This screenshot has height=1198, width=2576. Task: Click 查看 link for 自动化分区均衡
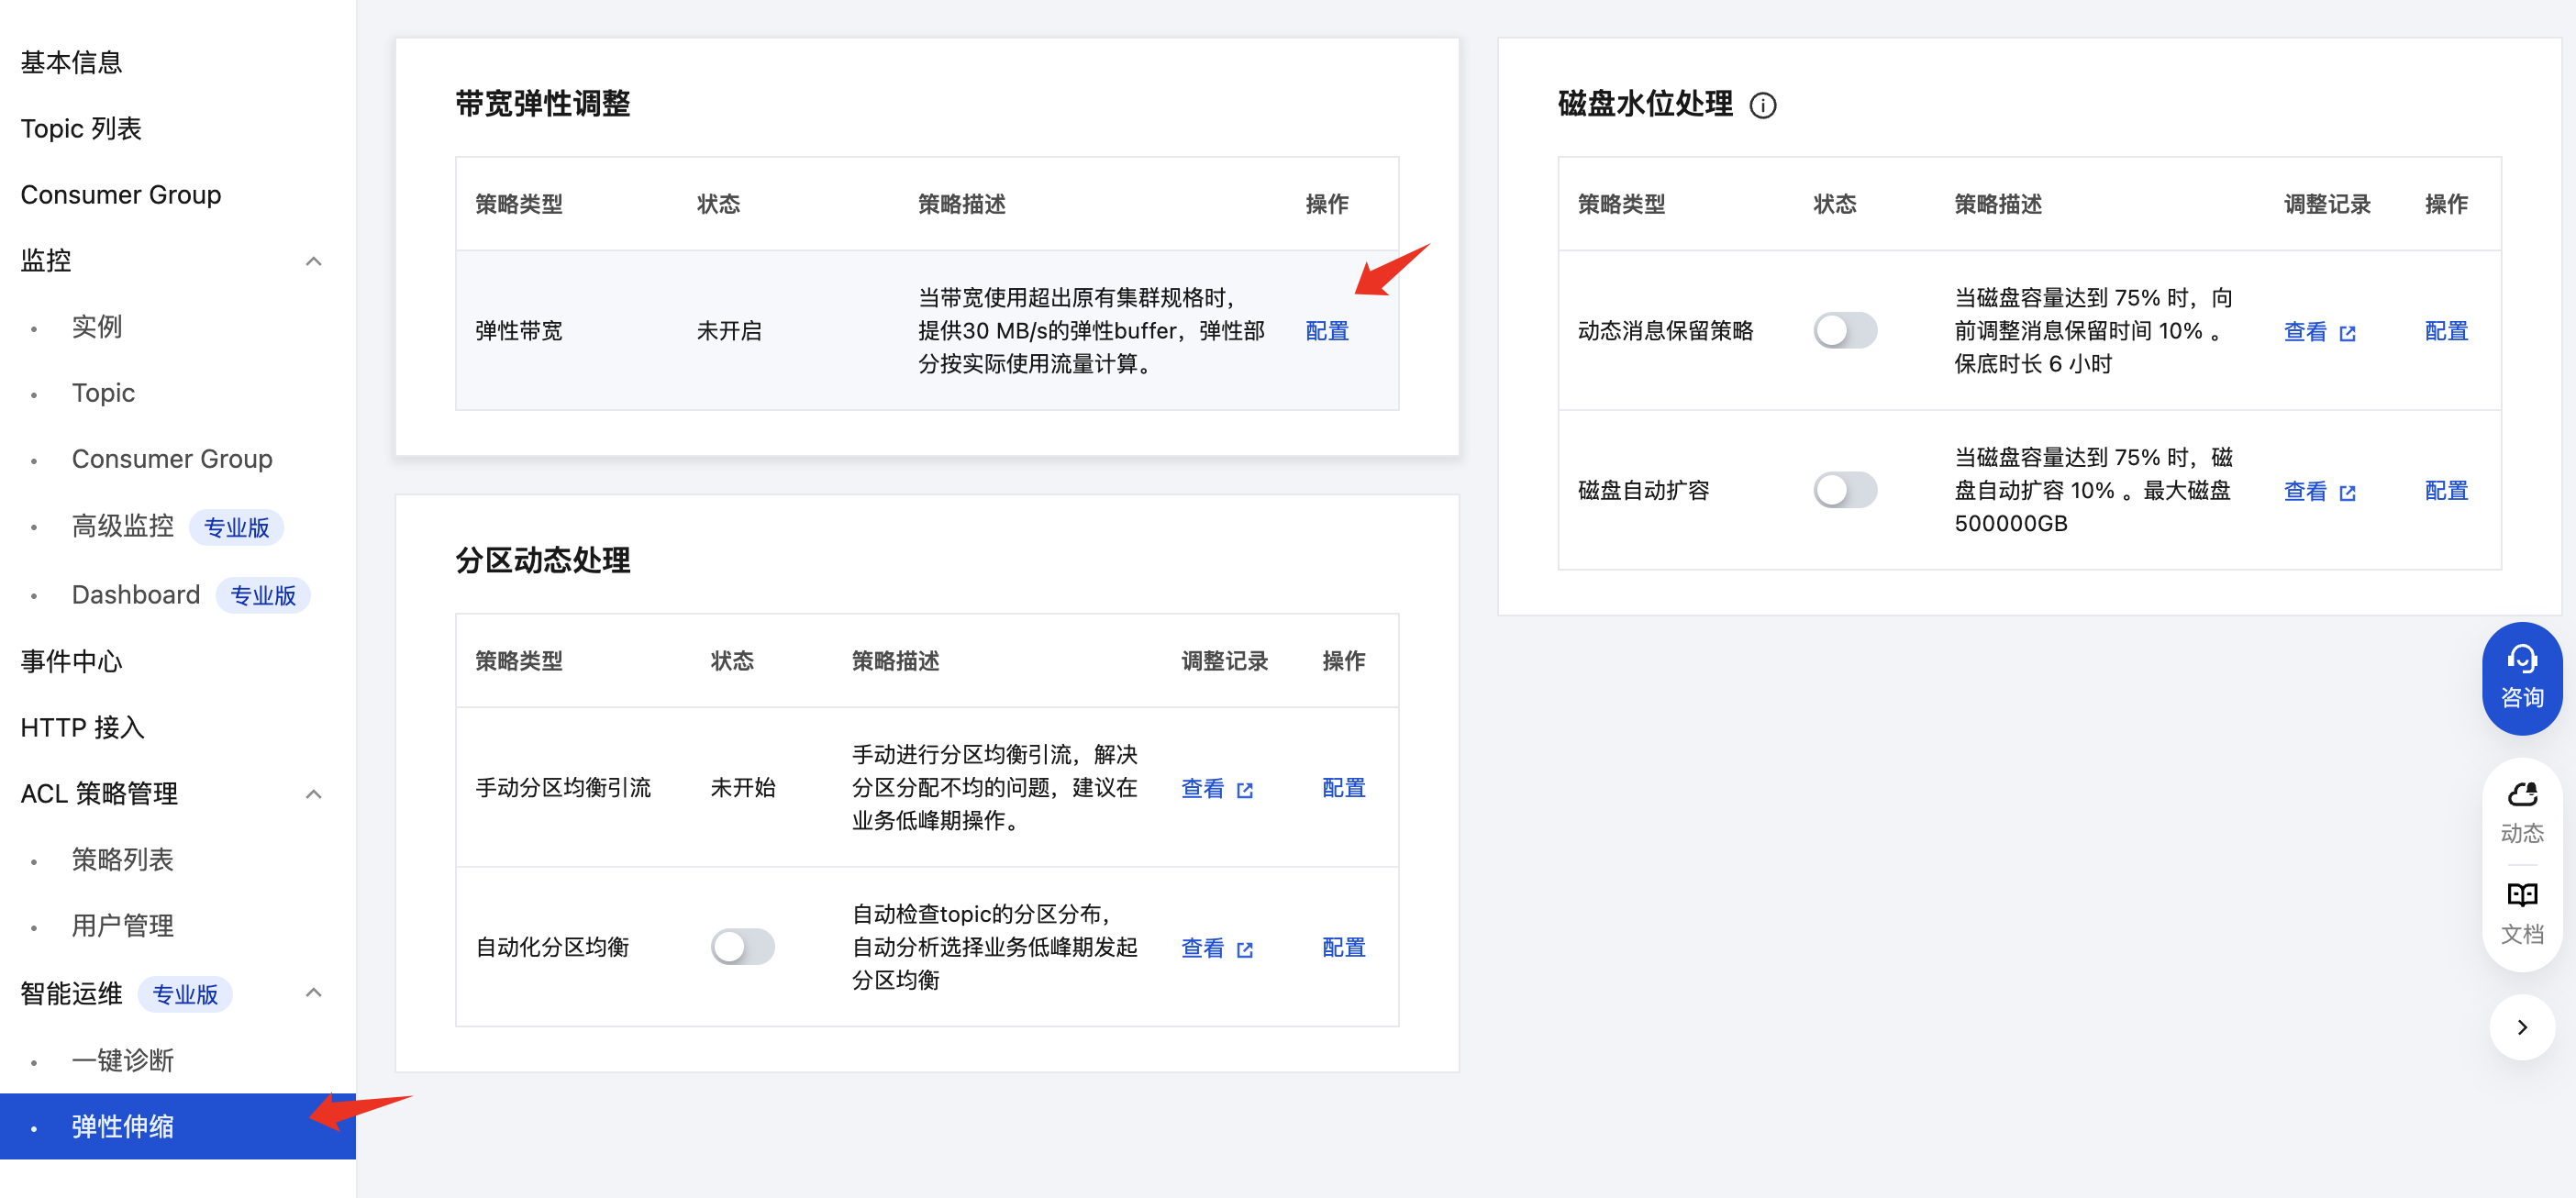coord(1202,947)
